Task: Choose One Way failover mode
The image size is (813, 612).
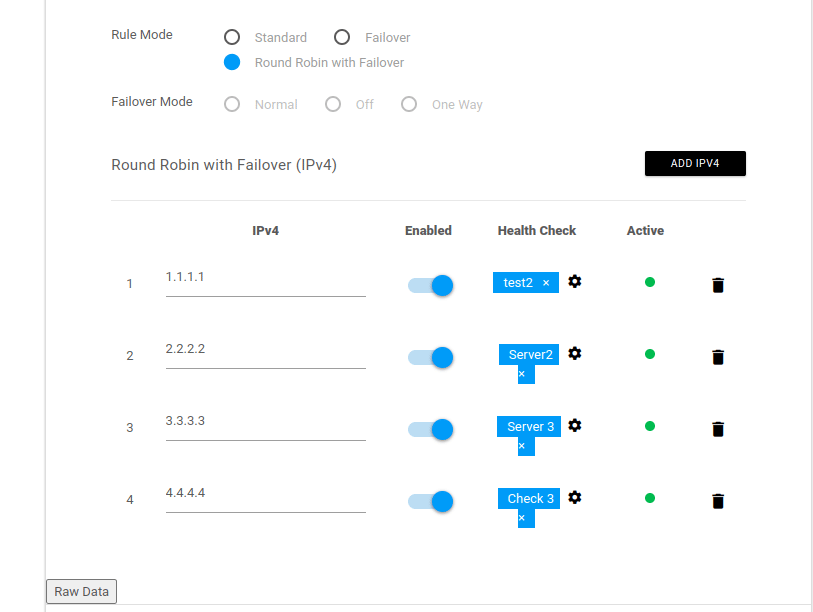Action: pyautogui.click(x=409, y=104)
